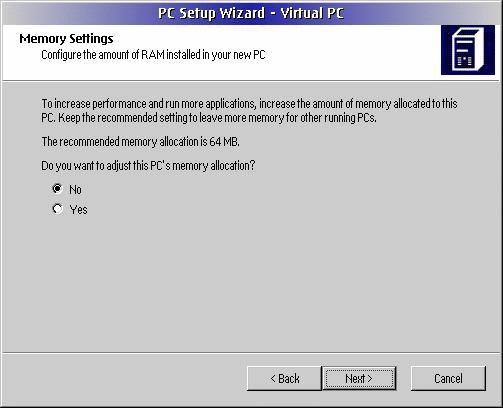Click the separator line above the buttons

coord(251,352)
